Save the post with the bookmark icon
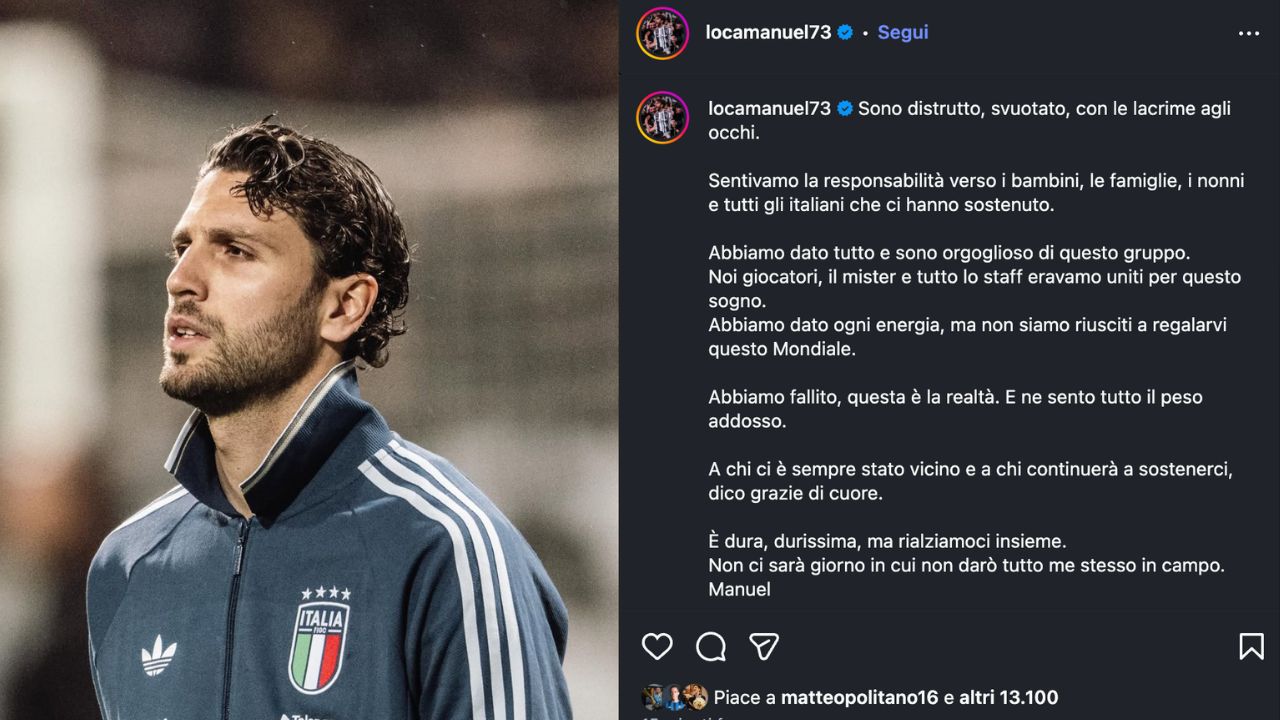Screen dimensions: 1280x720 [1251, 647]
